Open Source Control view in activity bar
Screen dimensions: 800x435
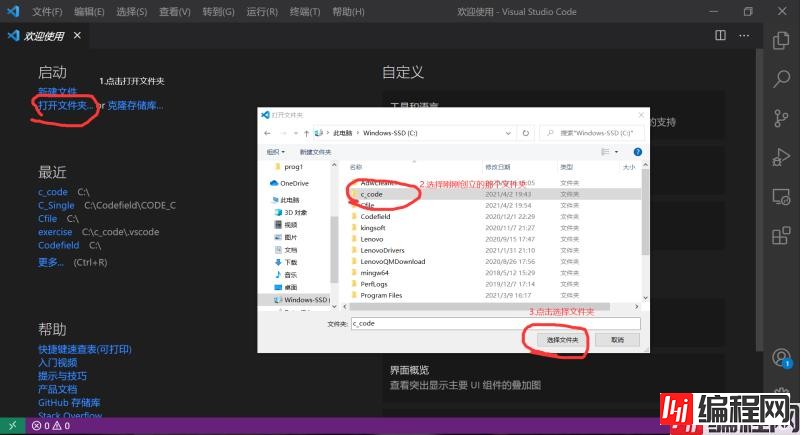pyautogui.click(x=781, y=118)
